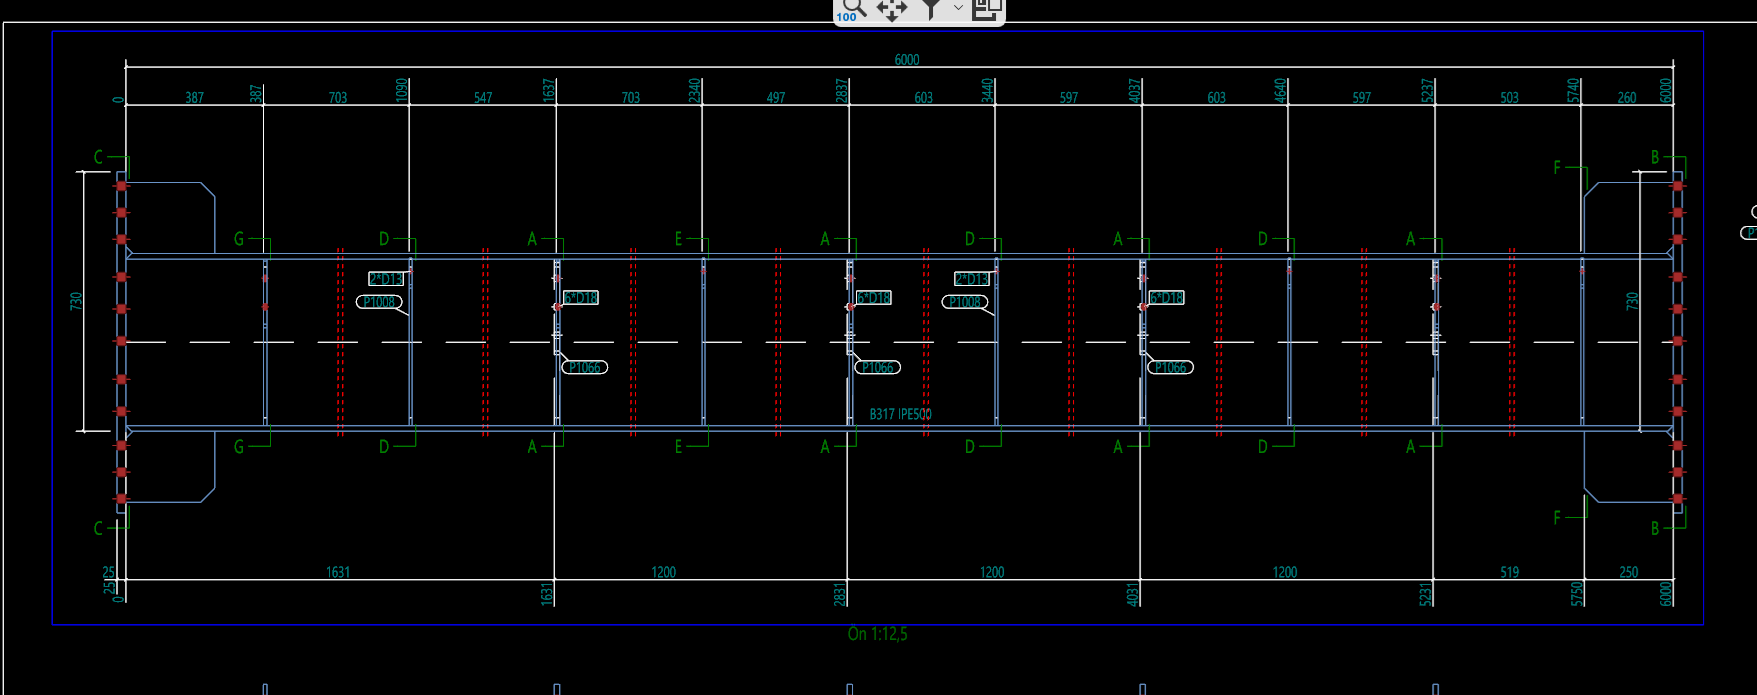
Task: Click the selection filter funnel icon
Action: (x=931, y=9)
